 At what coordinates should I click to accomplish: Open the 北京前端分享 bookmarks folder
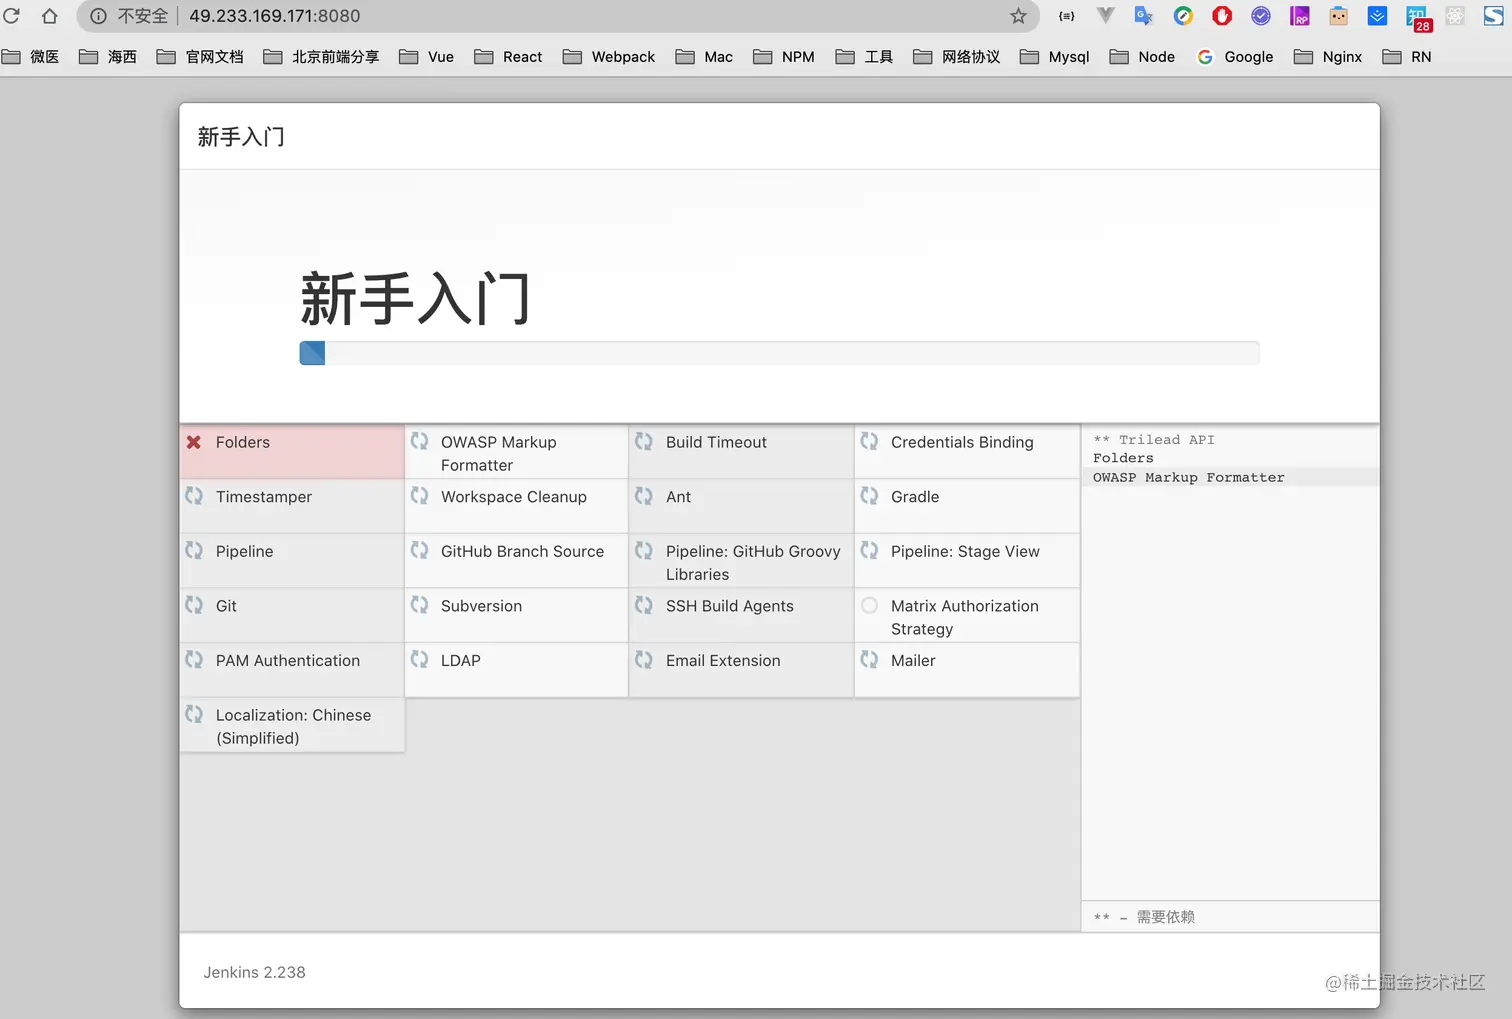click(321, 57)
